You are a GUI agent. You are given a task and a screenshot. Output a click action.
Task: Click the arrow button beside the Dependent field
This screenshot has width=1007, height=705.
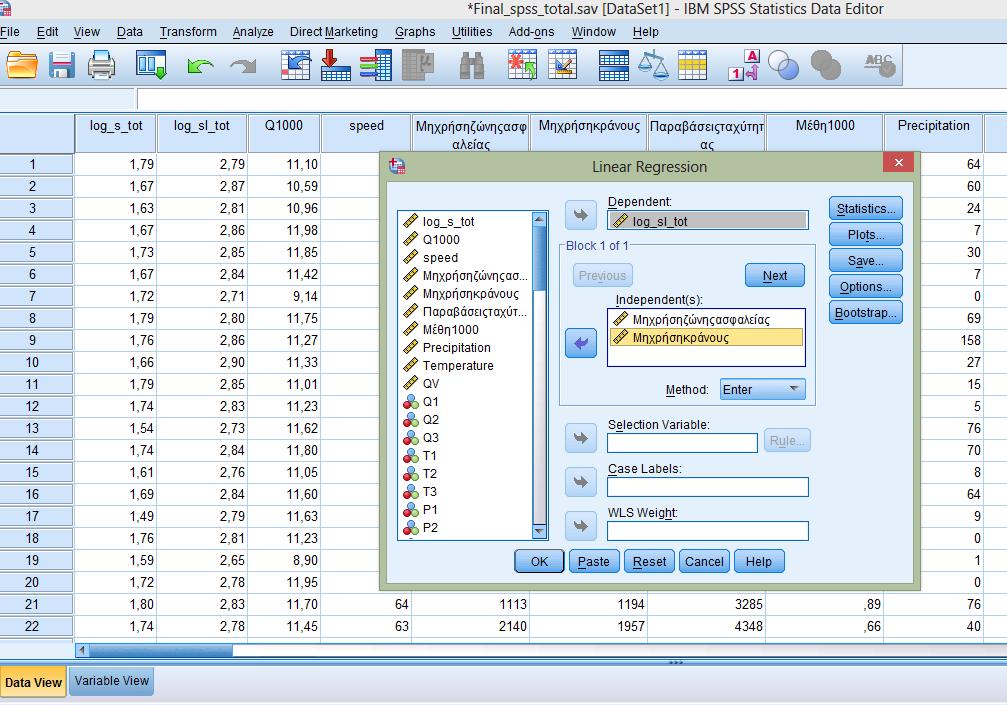(581, 215)
